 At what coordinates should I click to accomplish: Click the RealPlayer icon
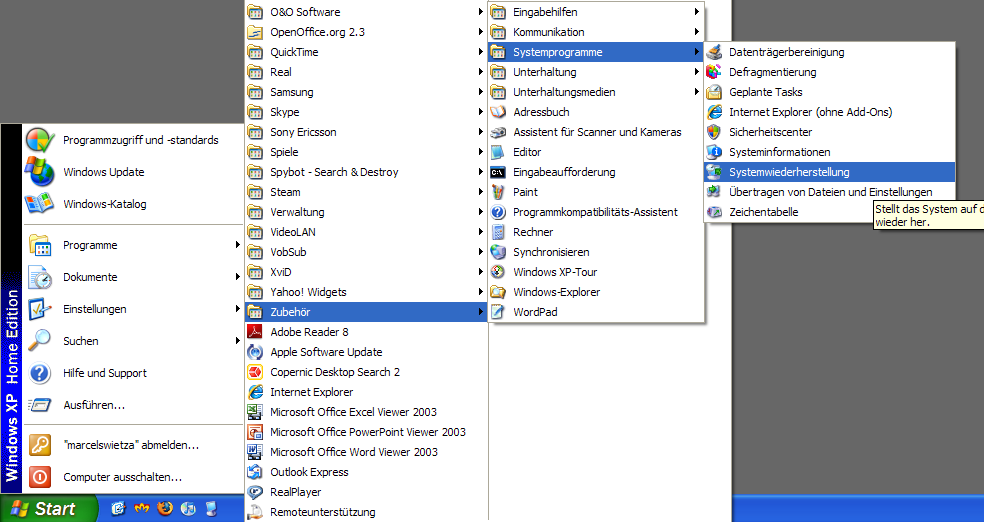[254, 492]
